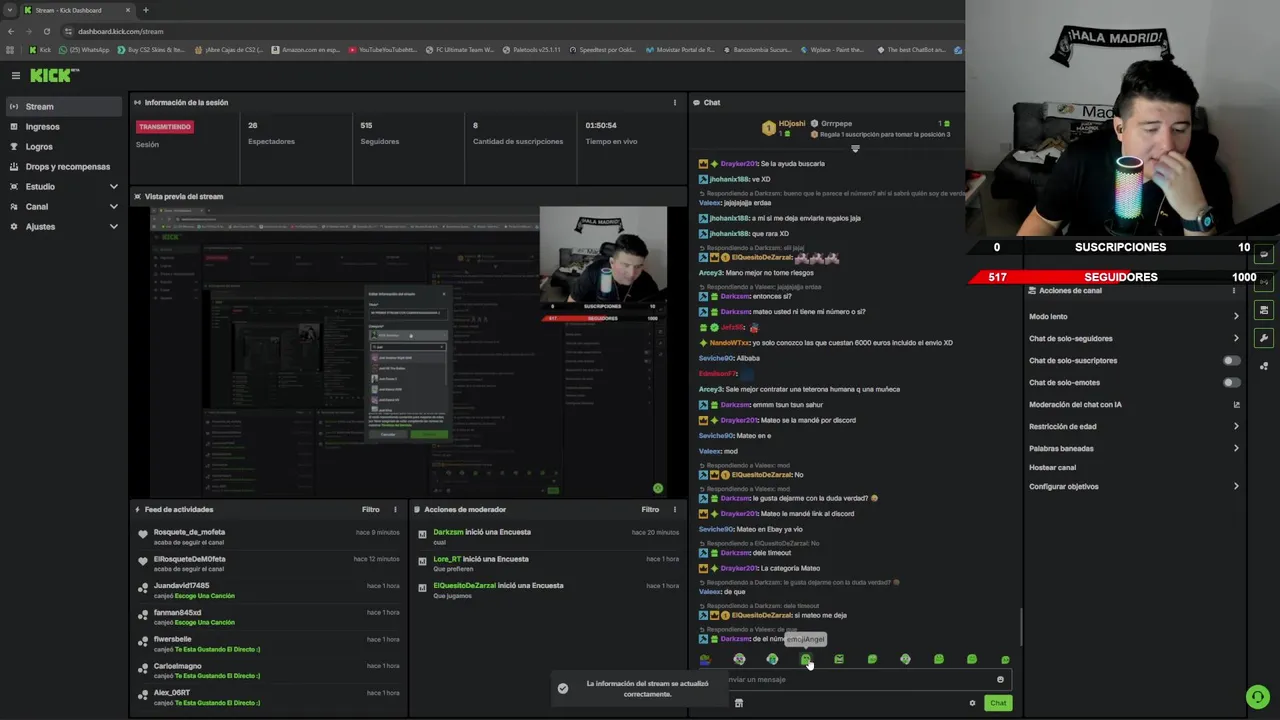Open the shop icon below message box

point(739,703)
